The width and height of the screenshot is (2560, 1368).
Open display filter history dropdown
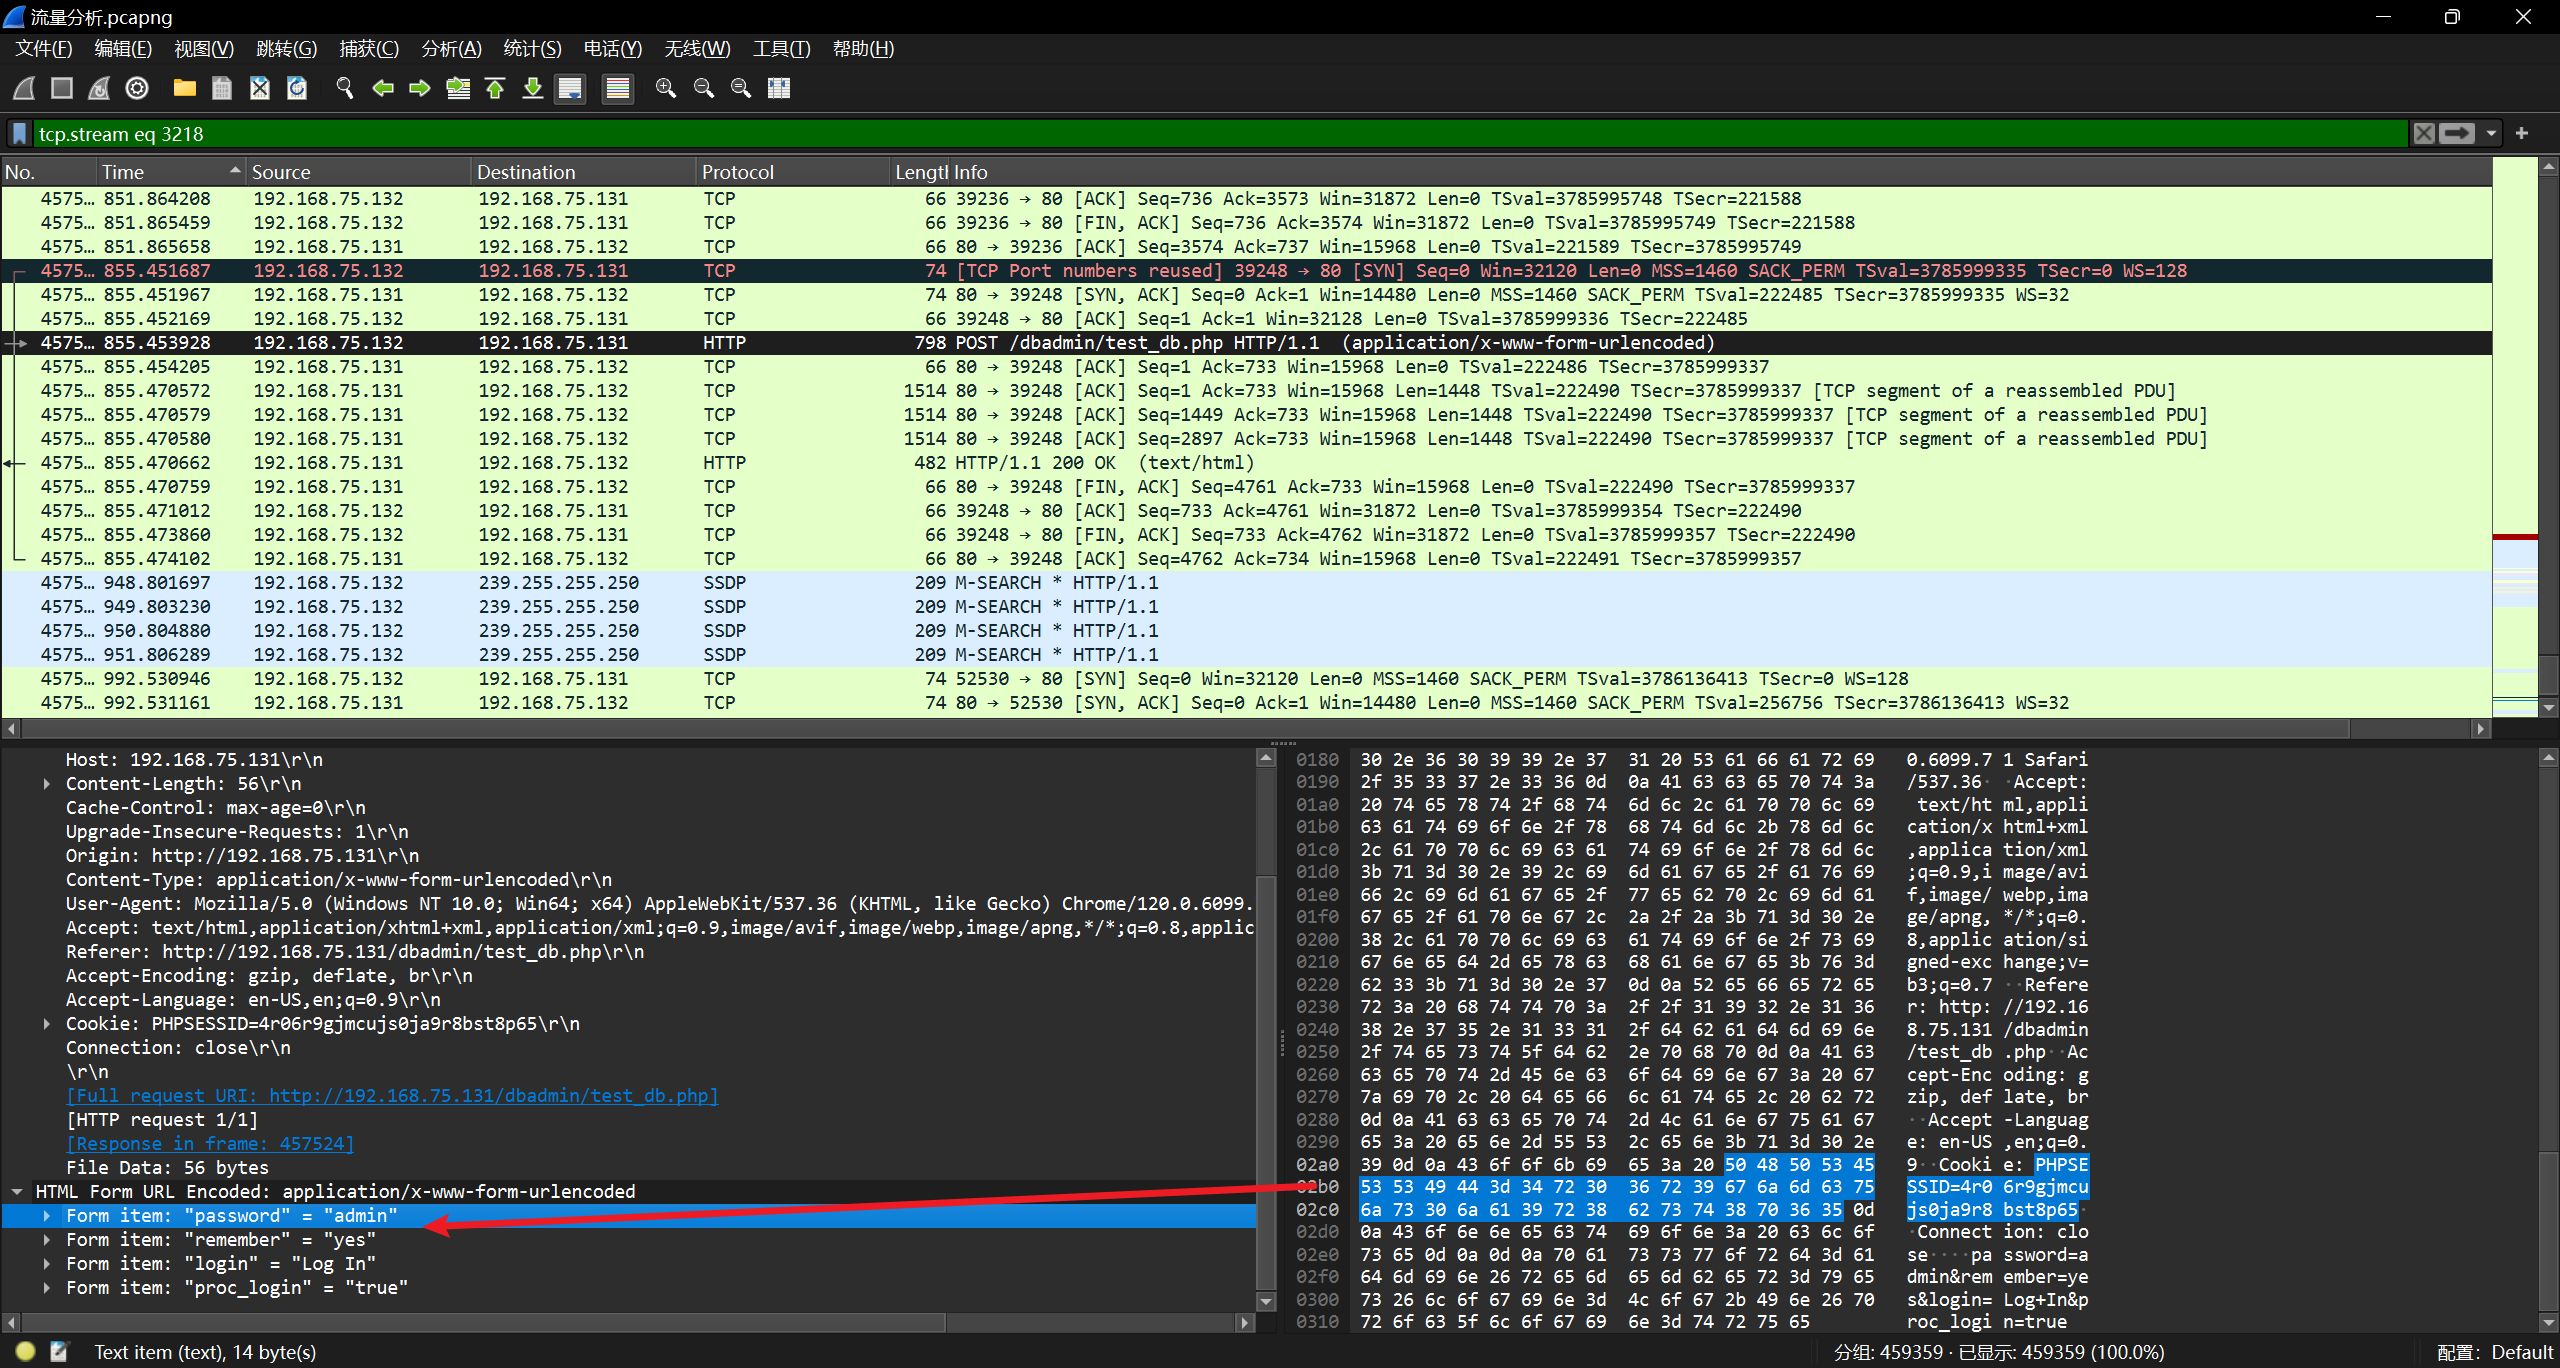click(2491, 134)
